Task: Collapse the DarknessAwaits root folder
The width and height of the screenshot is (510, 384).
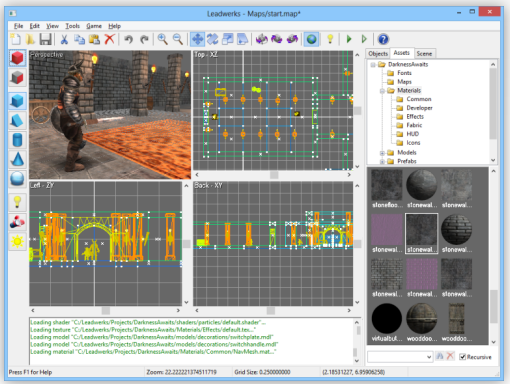Action: 373,65
